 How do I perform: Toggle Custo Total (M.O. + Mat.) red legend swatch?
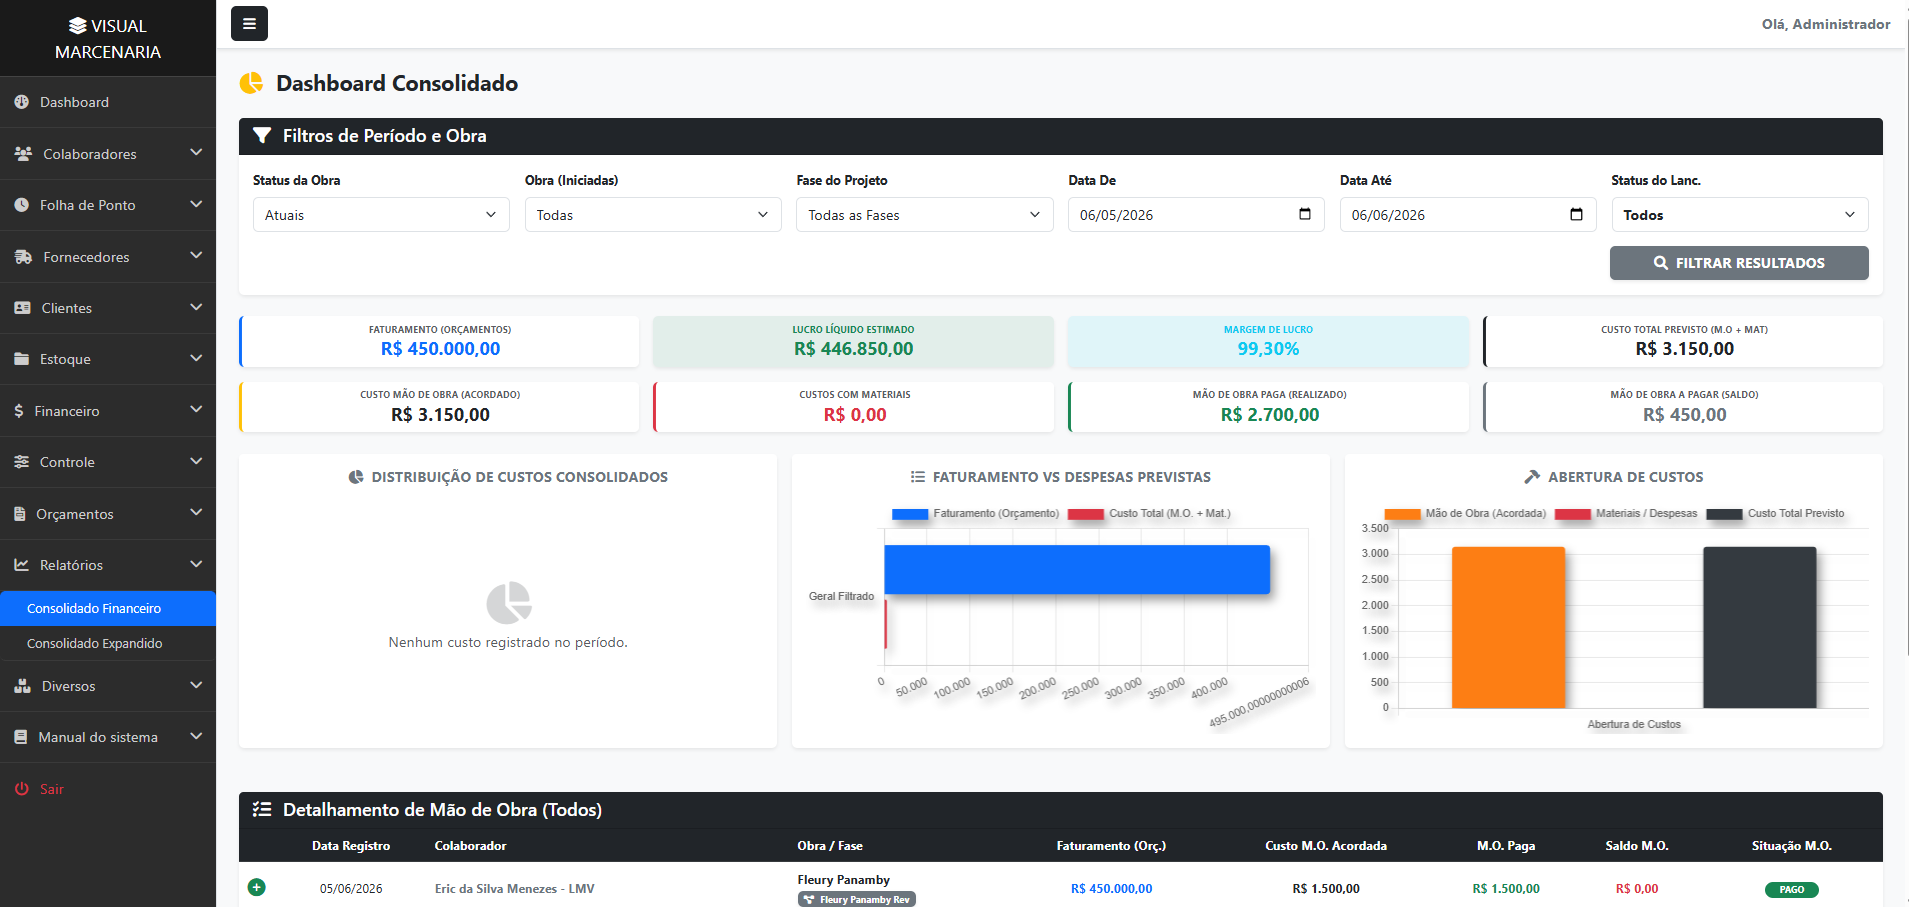coord(1086,514)
